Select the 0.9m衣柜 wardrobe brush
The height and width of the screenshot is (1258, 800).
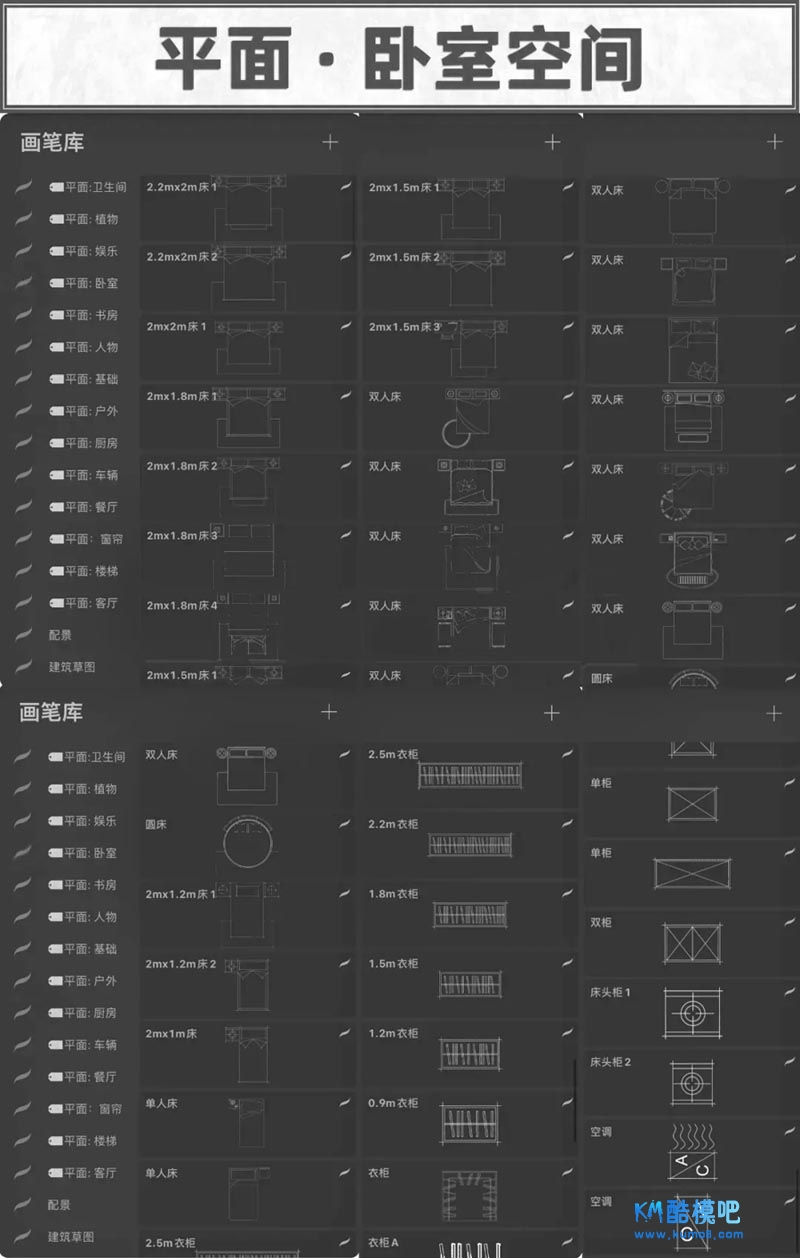click(x=468, y=1123)
